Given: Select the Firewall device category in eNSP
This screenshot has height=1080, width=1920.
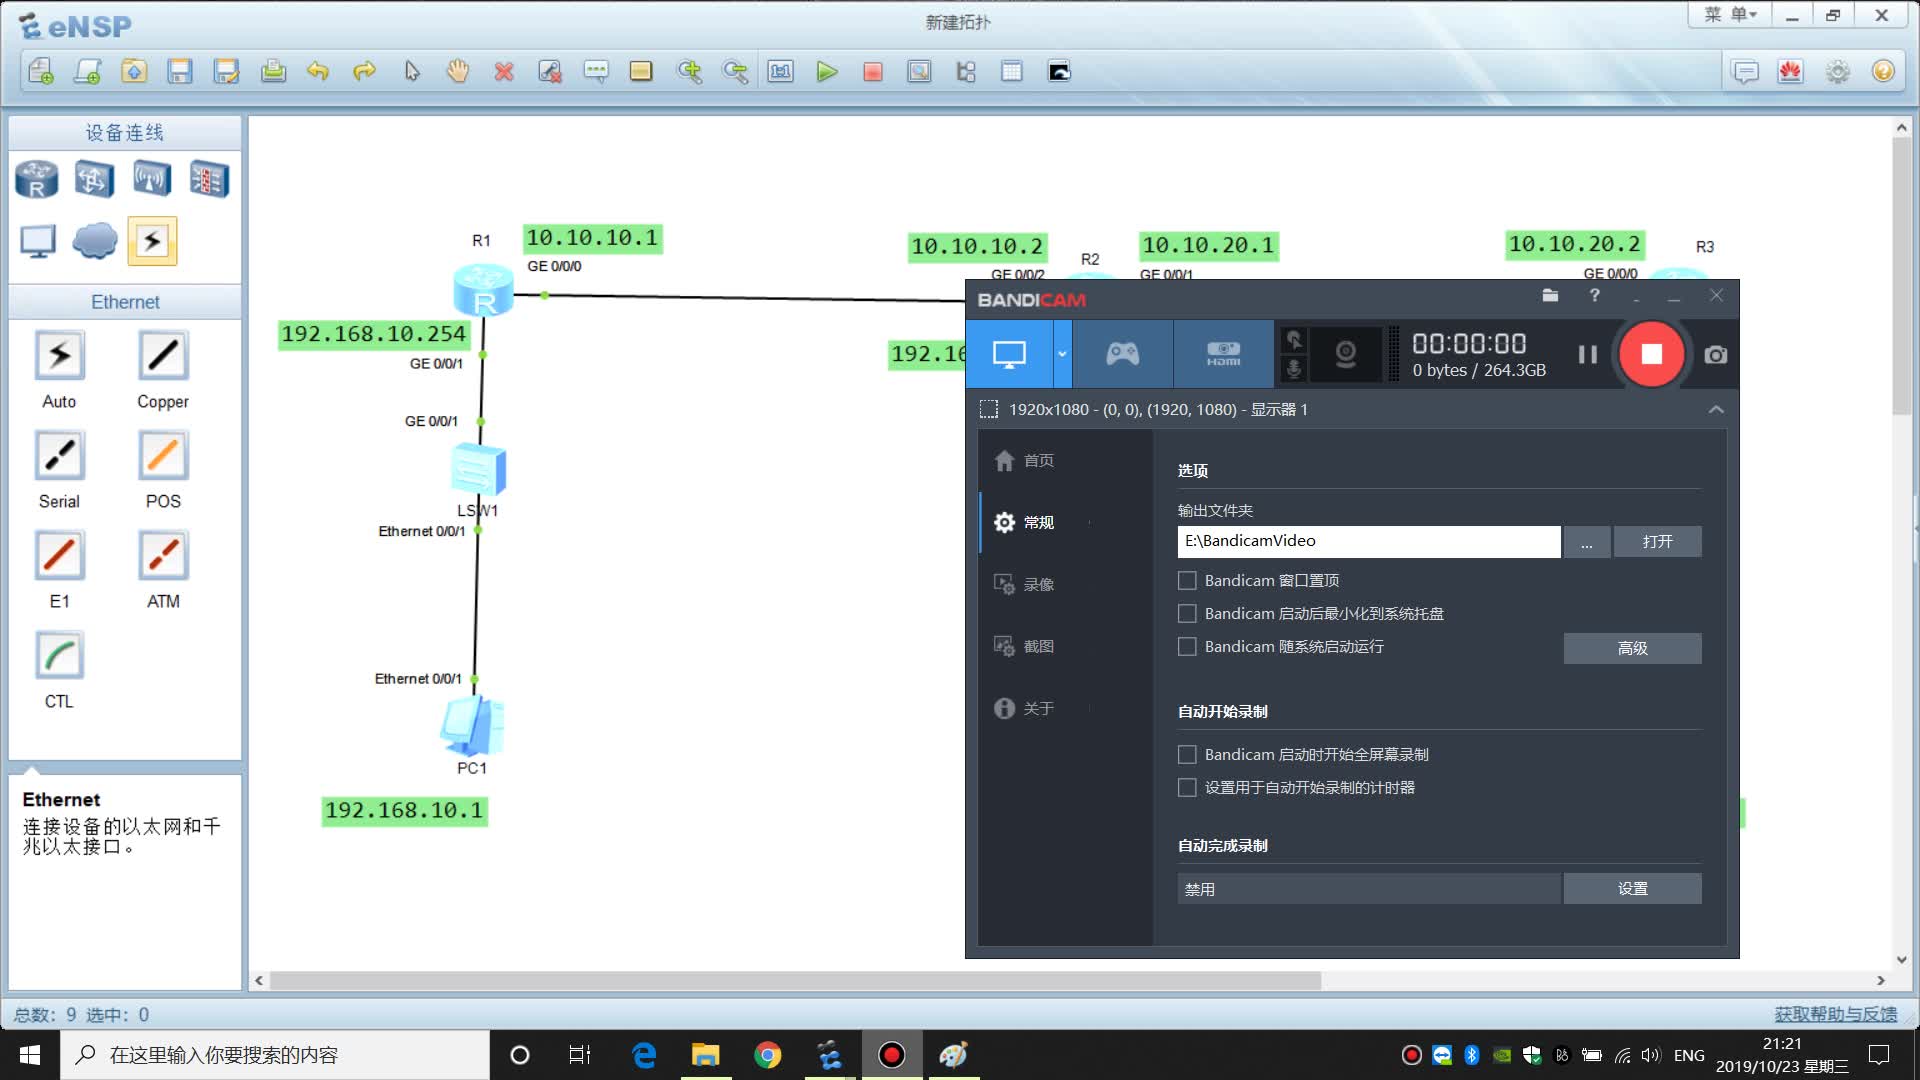Looking at the screenshot, I should (209, 179).
